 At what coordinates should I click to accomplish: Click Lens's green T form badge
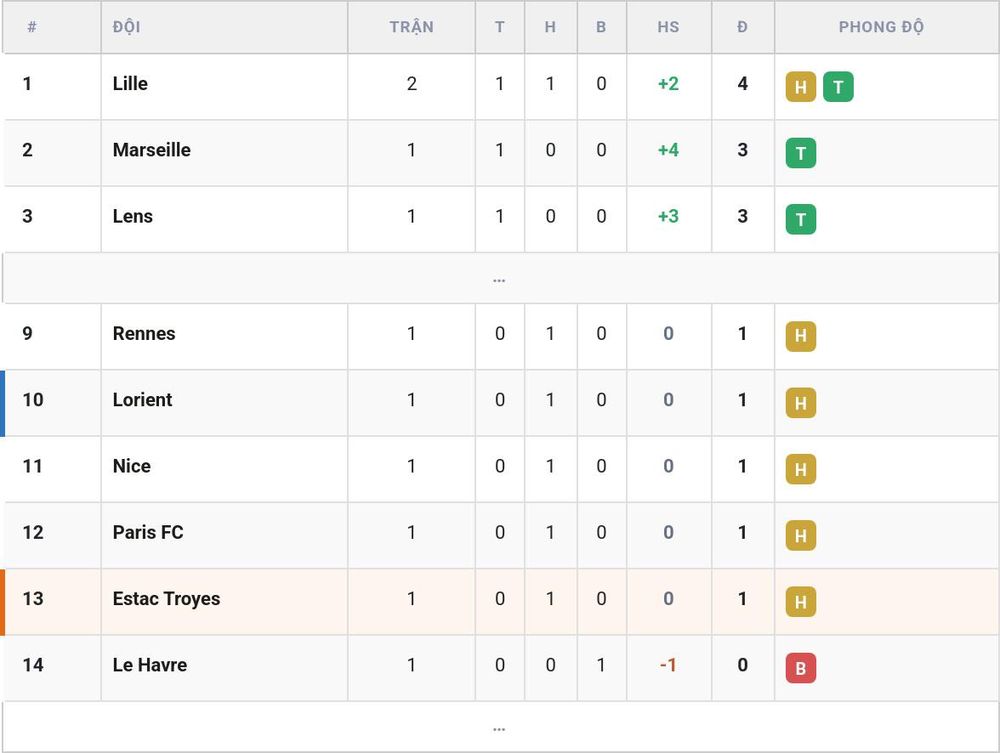pyautogui.click(x=800, y=219)
